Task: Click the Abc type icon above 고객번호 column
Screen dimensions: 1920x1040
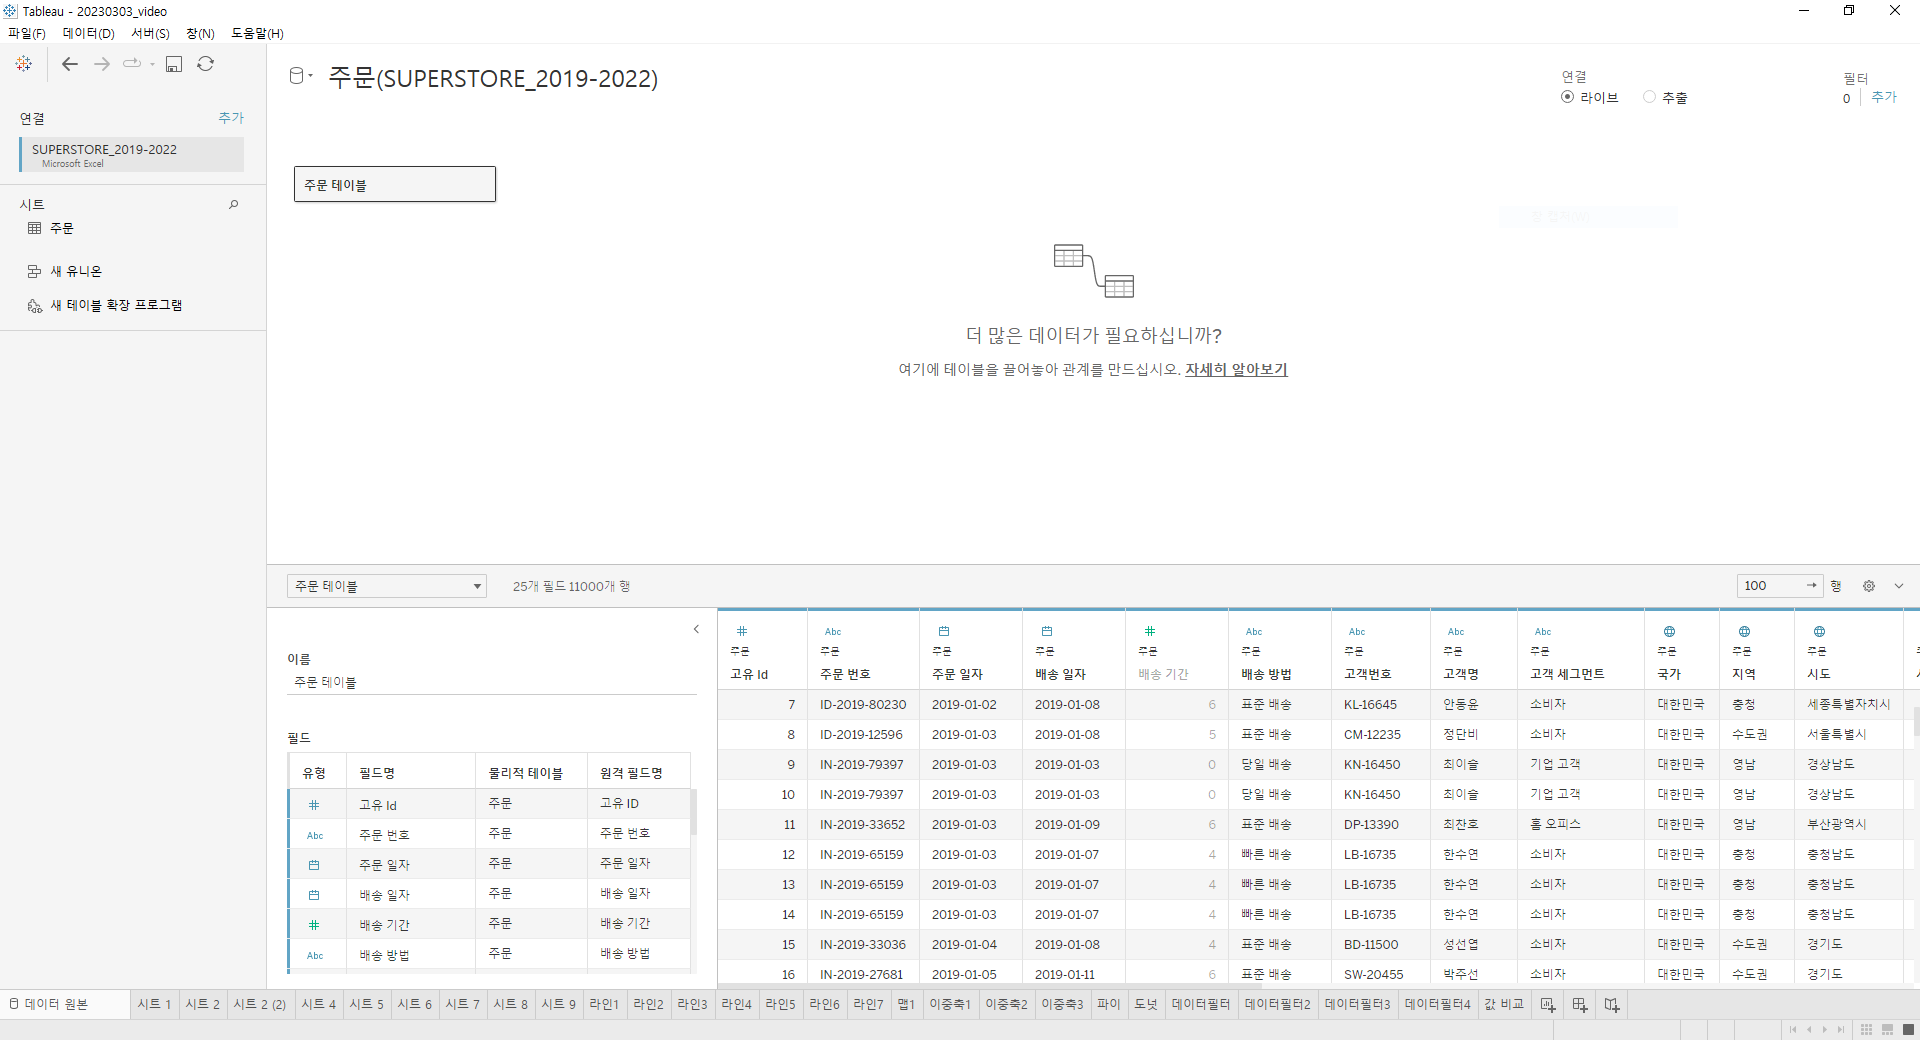Action: [1357, 631]
